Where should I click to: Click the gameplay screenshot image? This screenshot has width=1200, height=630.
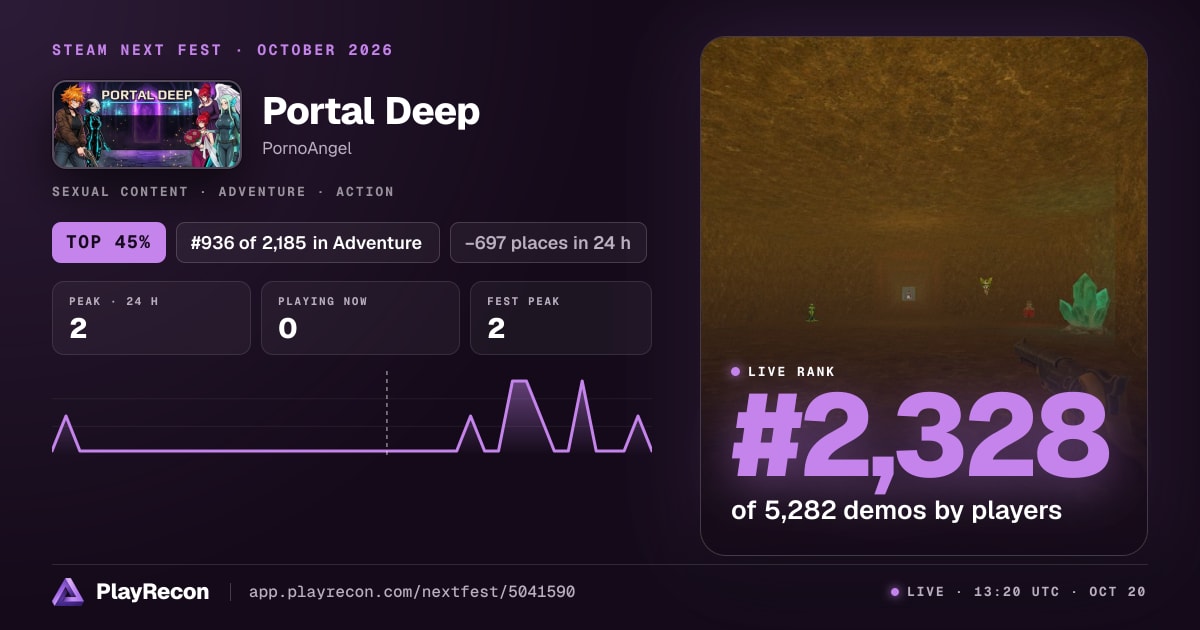coord(924,296)
